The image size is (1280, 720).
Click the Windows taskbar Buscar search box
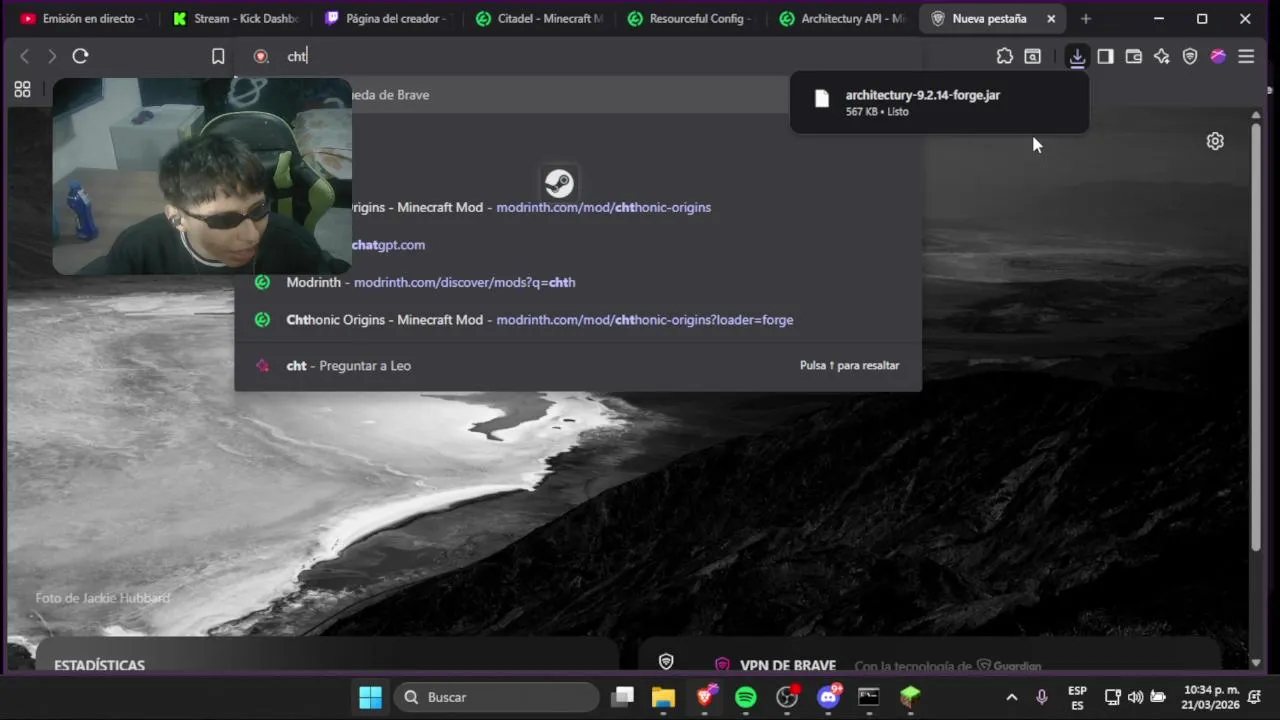(497, 697)
